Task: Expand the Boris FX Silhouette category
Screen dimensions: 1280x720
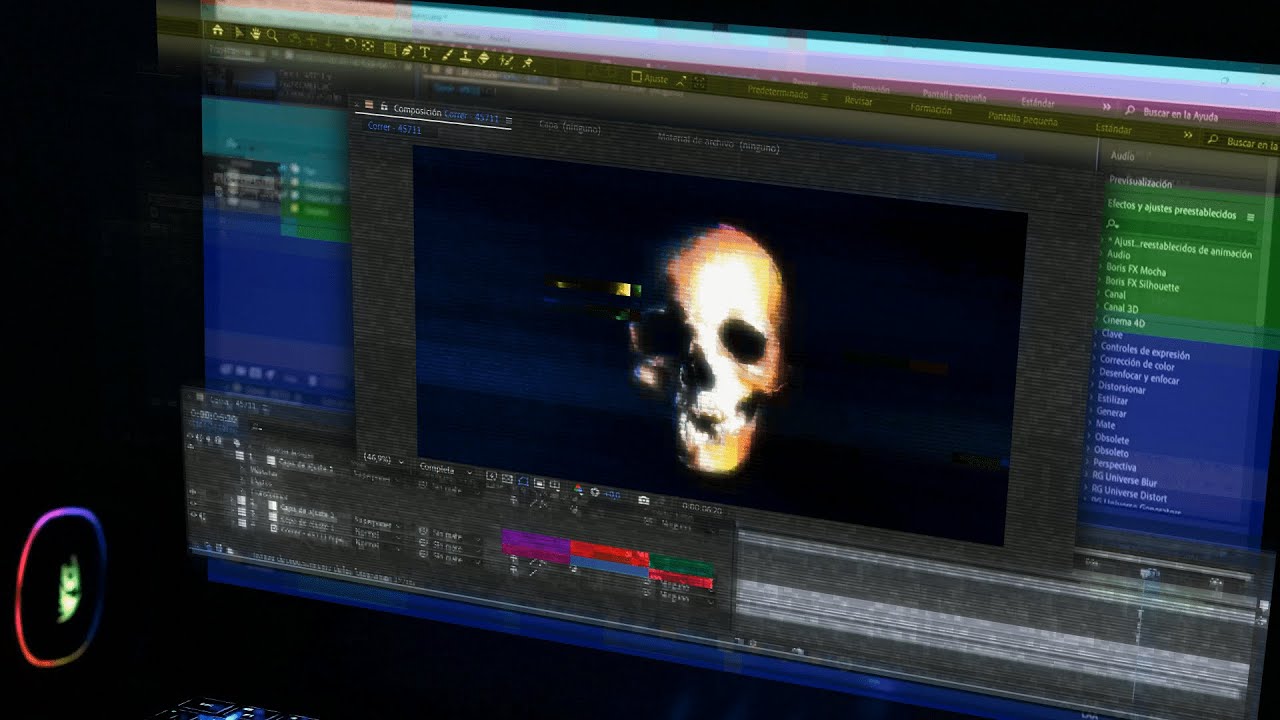Action: pyautogui.click(x=1141, y=285)
